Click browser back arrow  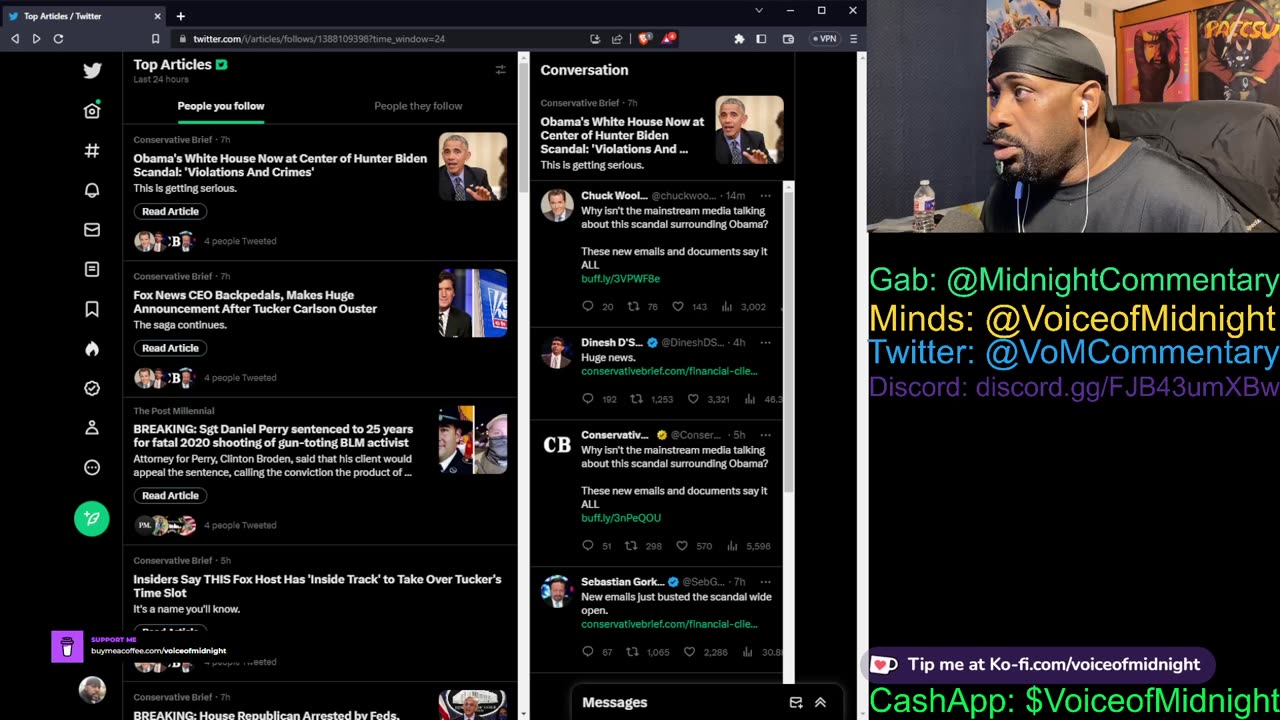click(x=15, y=39)
